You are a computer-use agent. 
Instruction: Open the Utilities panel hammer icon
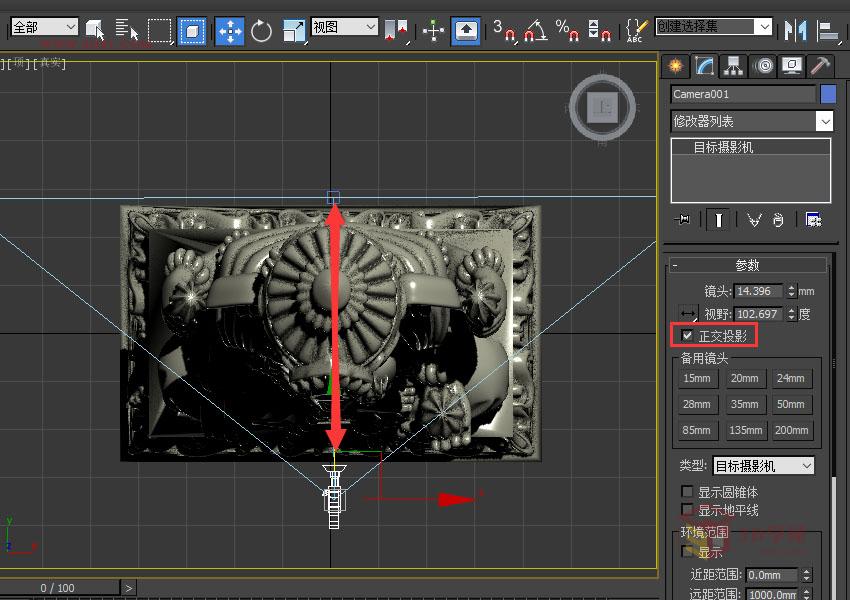821,66
